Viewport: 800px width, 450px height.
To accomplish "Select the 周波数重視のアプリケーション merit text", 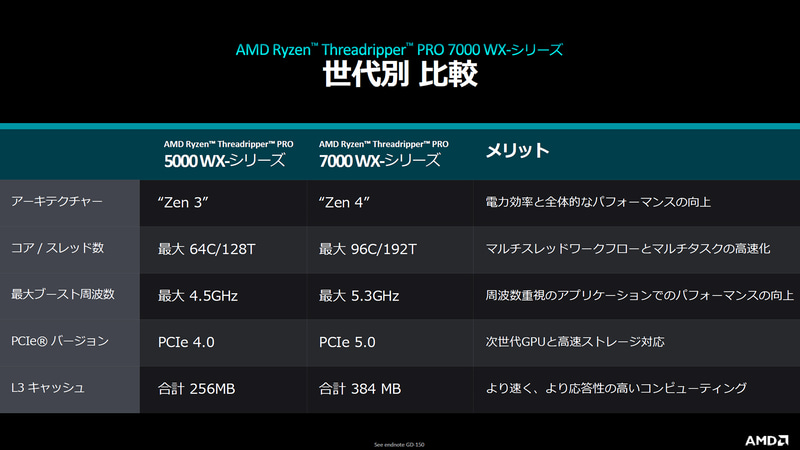I will pyautogui.click(x=639, y=295).
